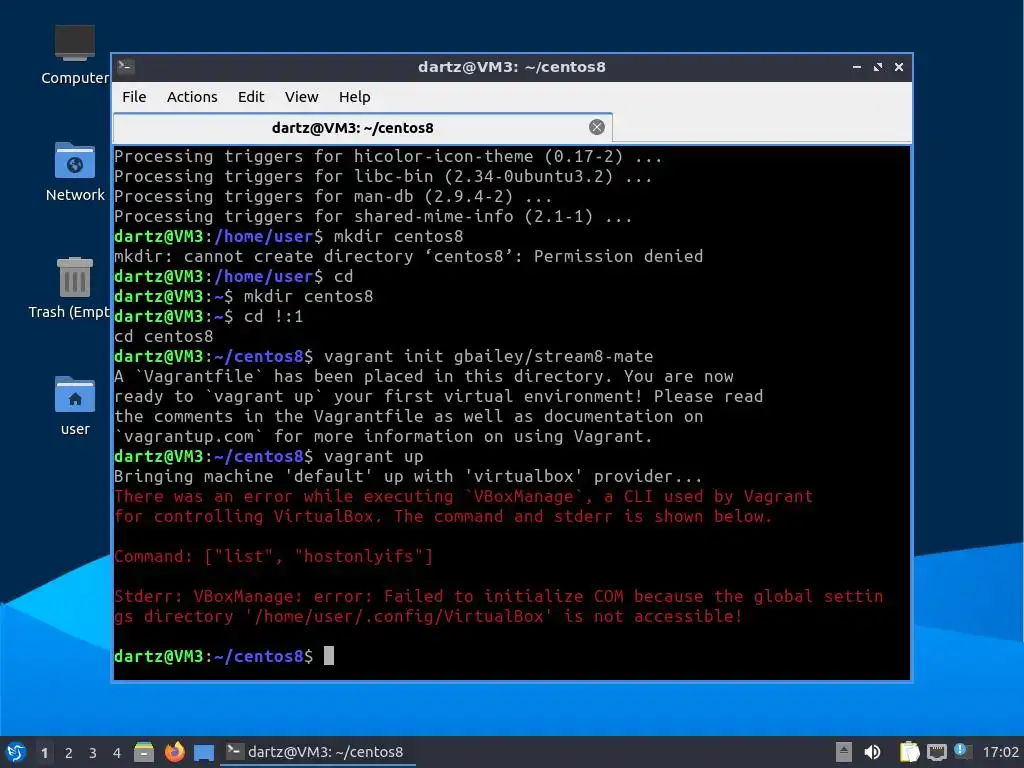Image resolution: width=1024 pixels, height=768 pixels.
Task: Open the Edit menu
Action: (x=251, y=97)
